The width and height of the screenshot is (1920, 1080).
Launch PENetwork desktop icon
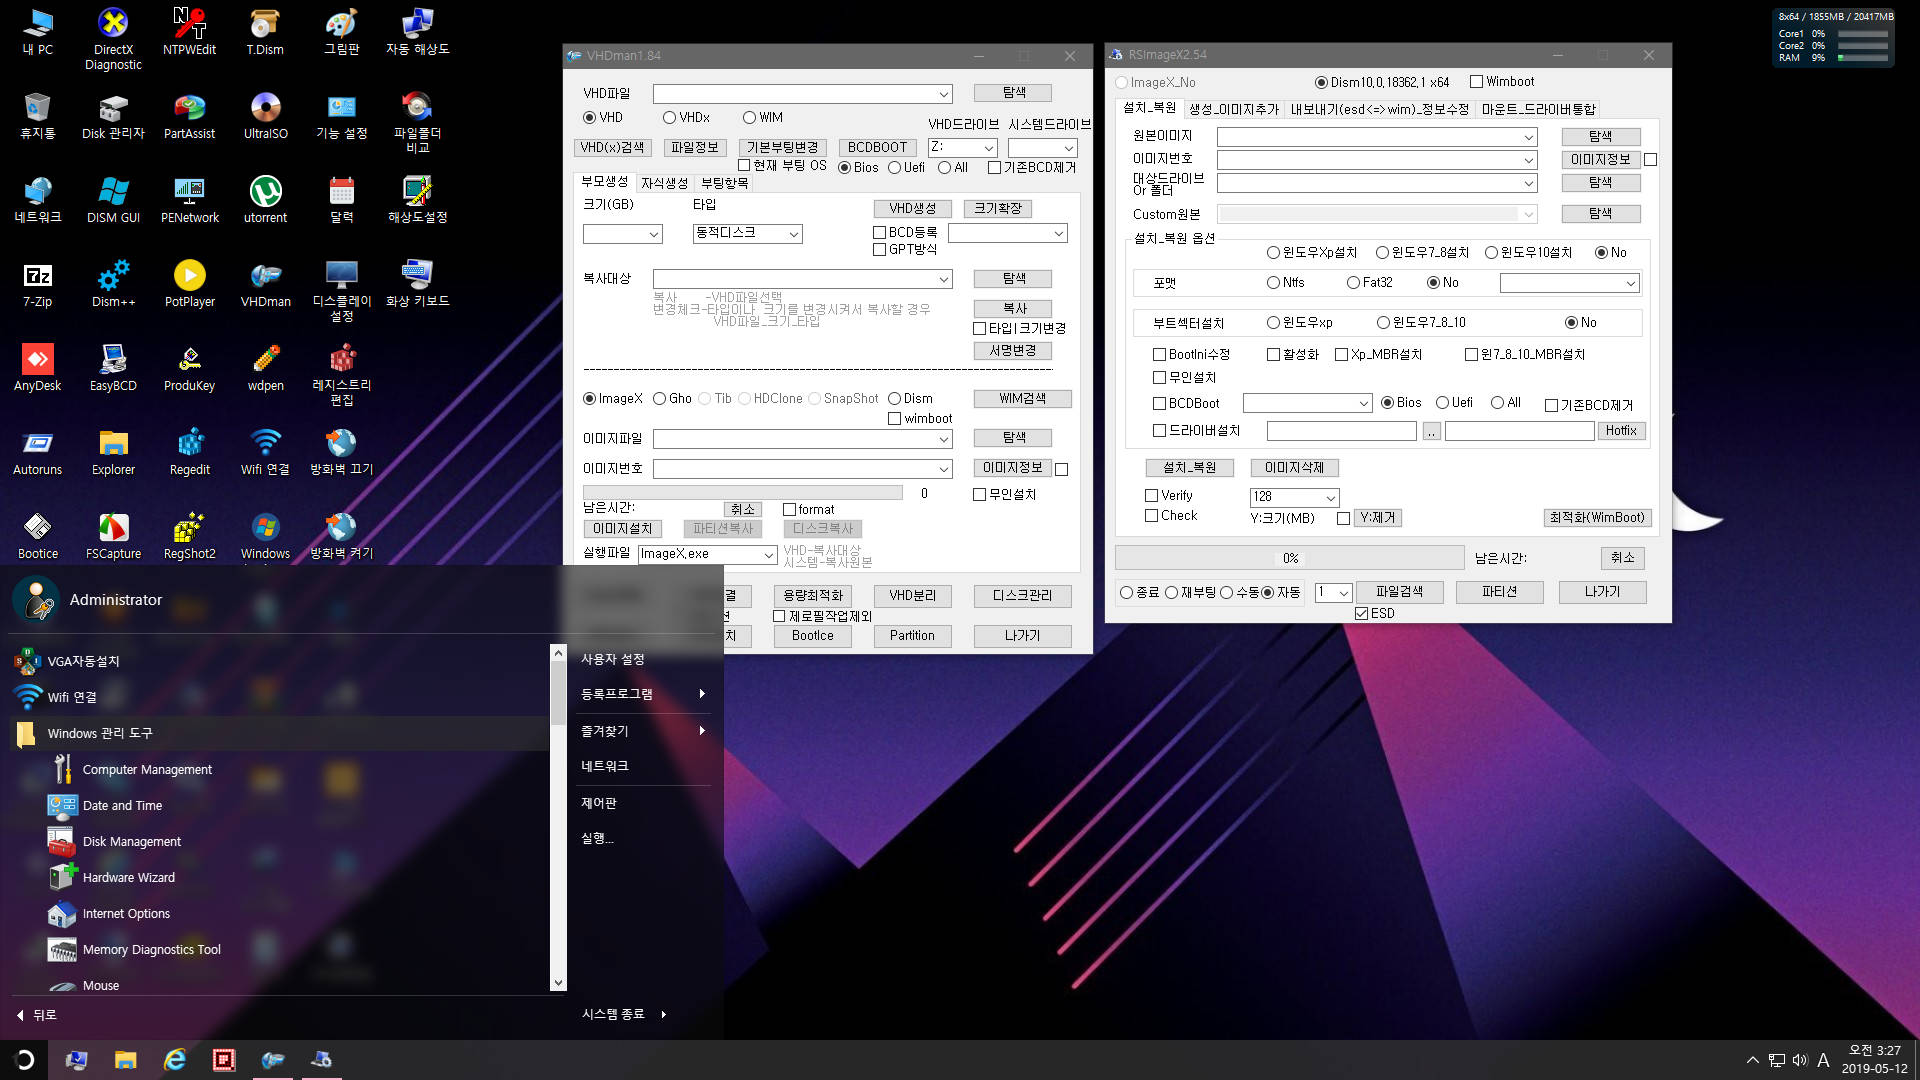tap(189, 199)
